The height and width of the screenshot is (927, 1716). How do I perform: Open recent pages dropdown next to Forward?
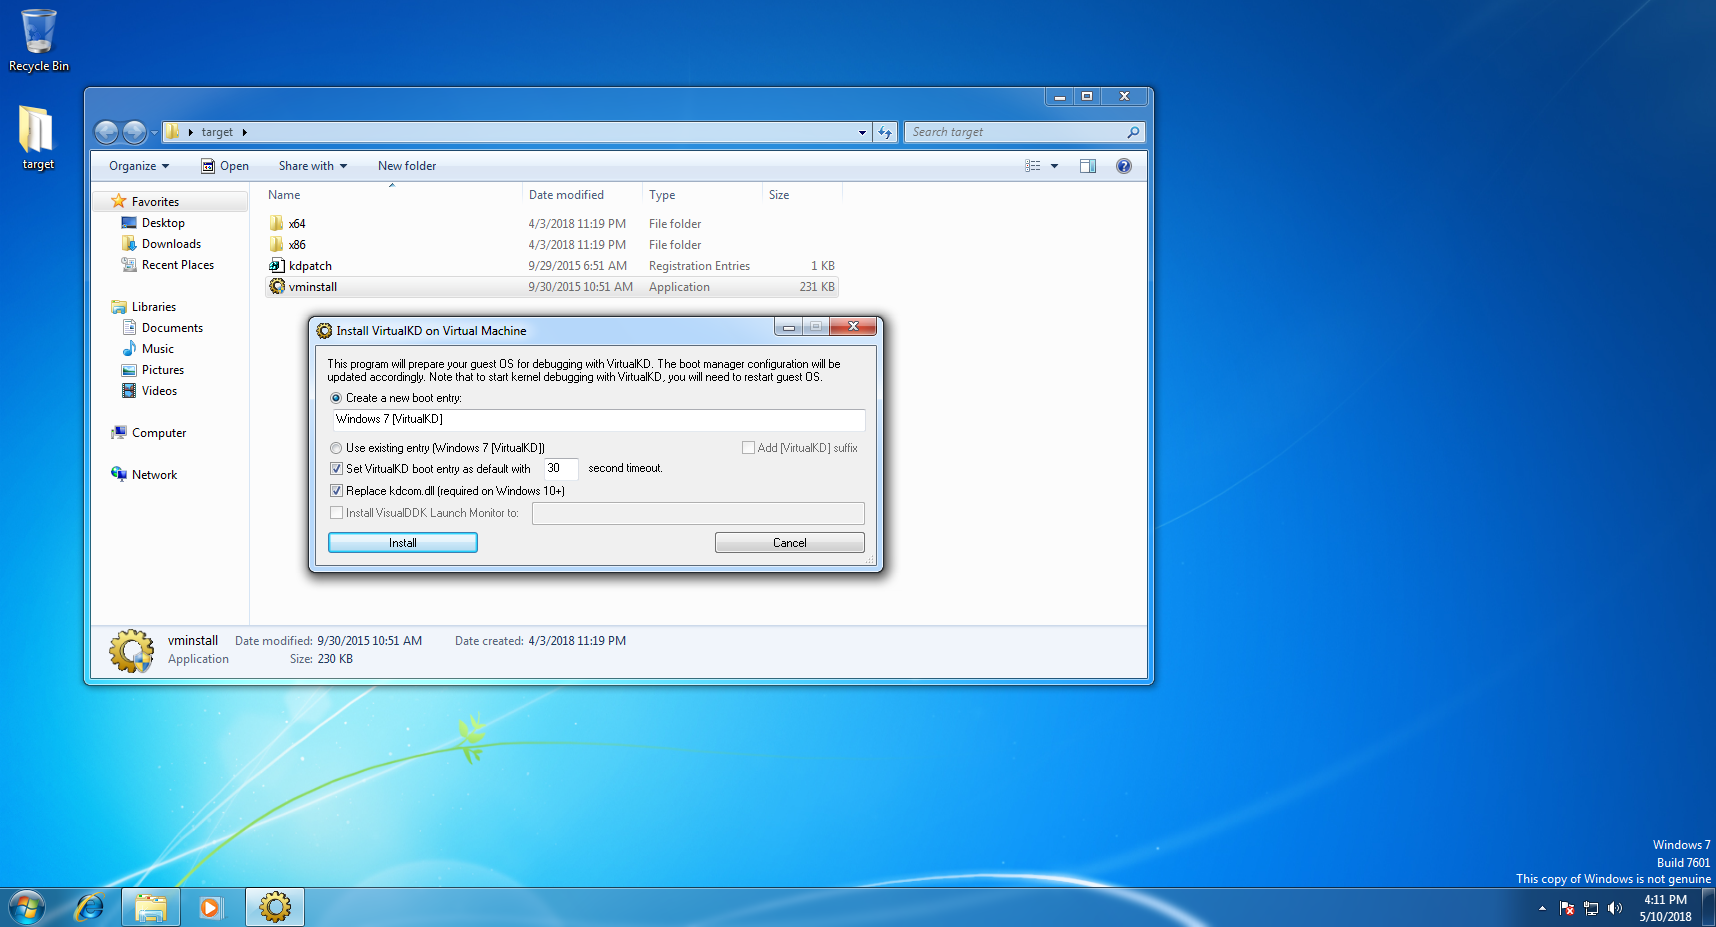coord(154,132)
